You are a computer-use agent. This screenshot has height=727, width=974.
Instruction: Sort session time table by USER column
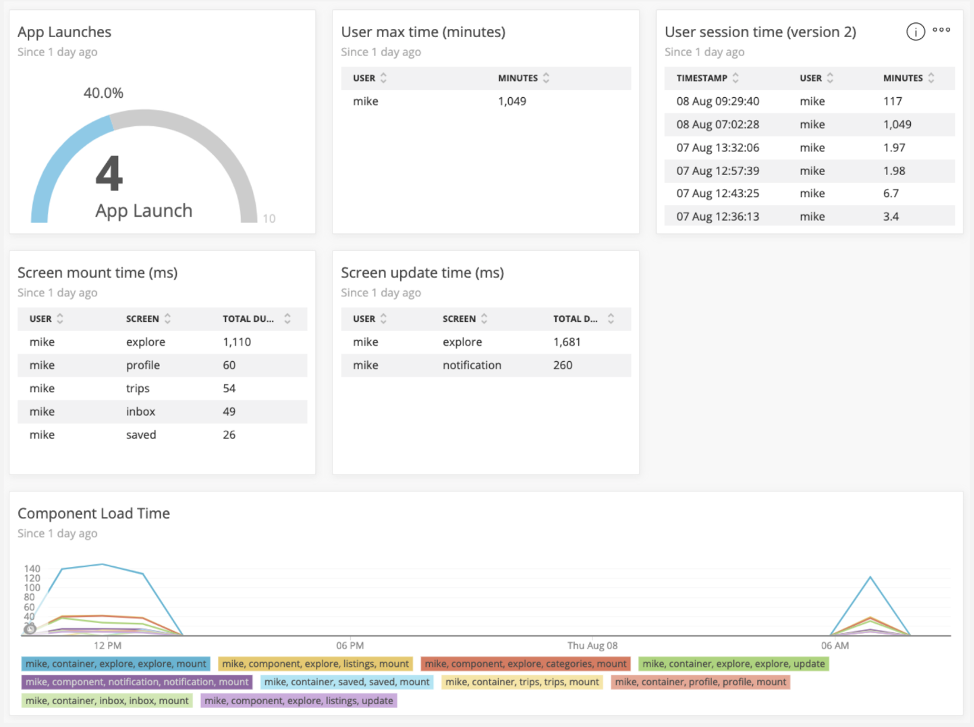pos(816,78)
